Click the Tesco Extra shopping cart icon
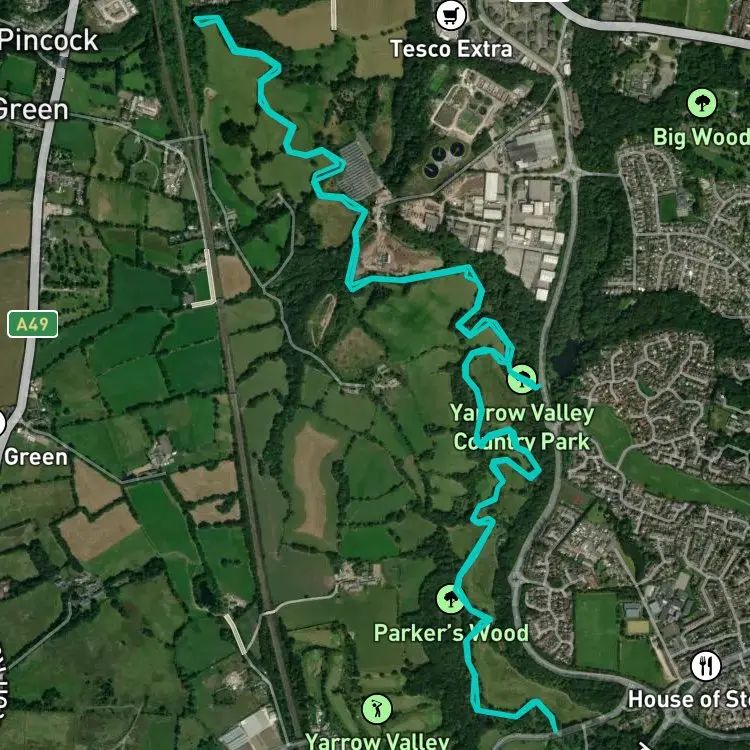The image size is (750, 750). [451, 15]
